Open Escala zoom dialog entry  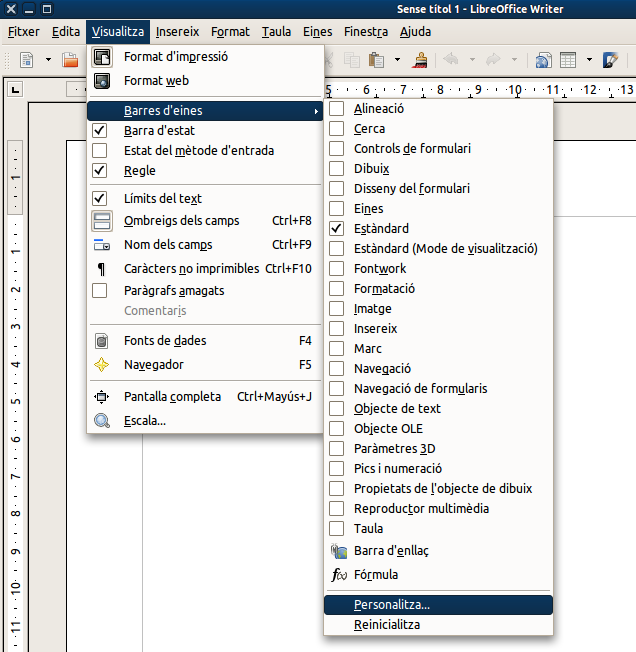[x=205, y=421]
